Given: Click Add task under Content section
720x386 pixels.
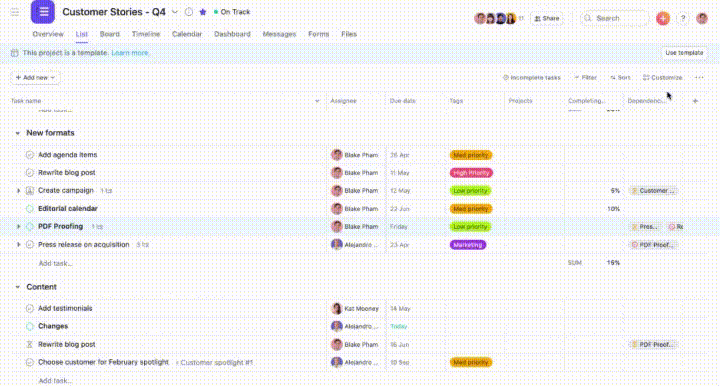Looking at the screenshot, I should [56, 380].
